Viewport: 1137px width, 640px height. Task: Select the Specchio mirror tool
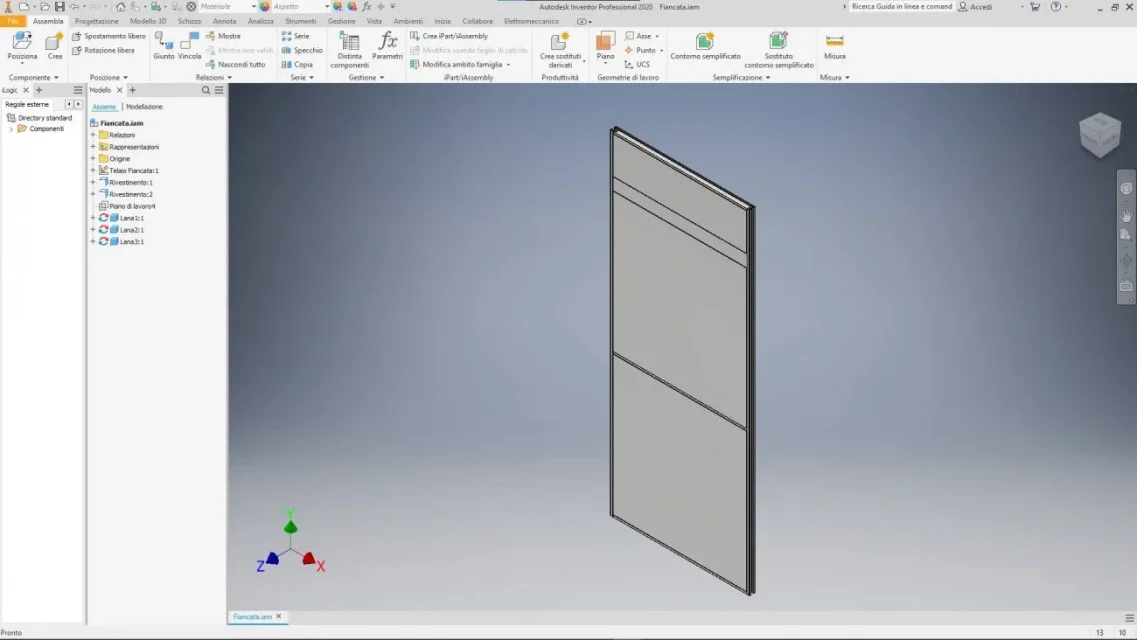[x=302, y=50]
